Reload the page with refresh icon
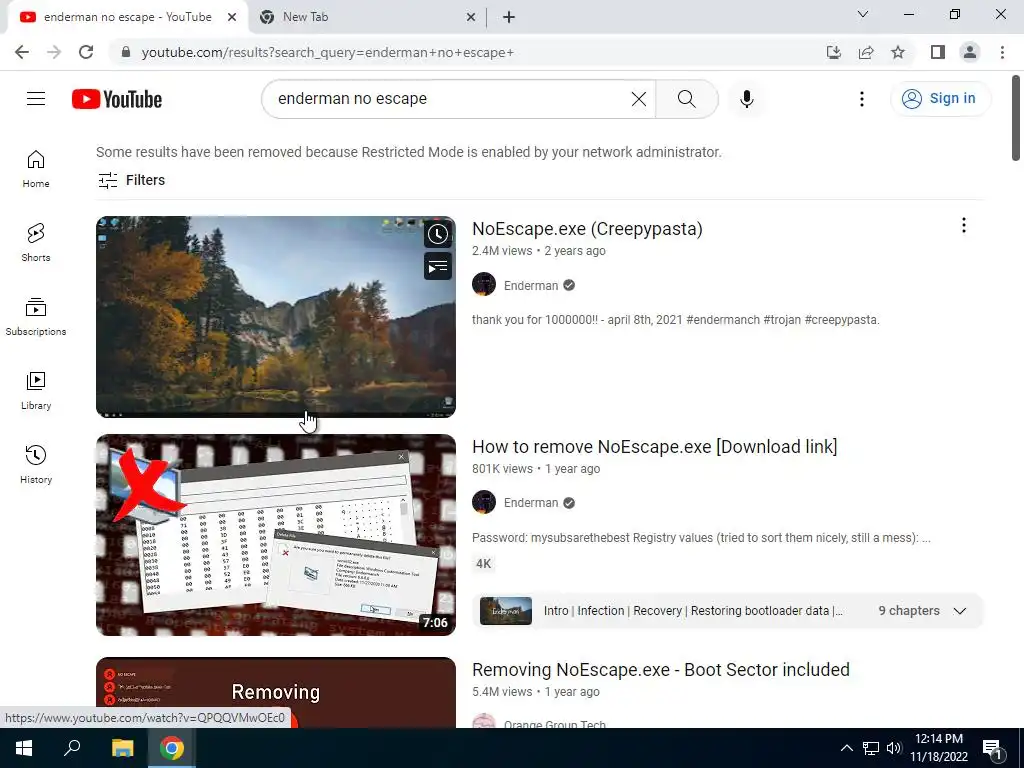 (86, 52)
